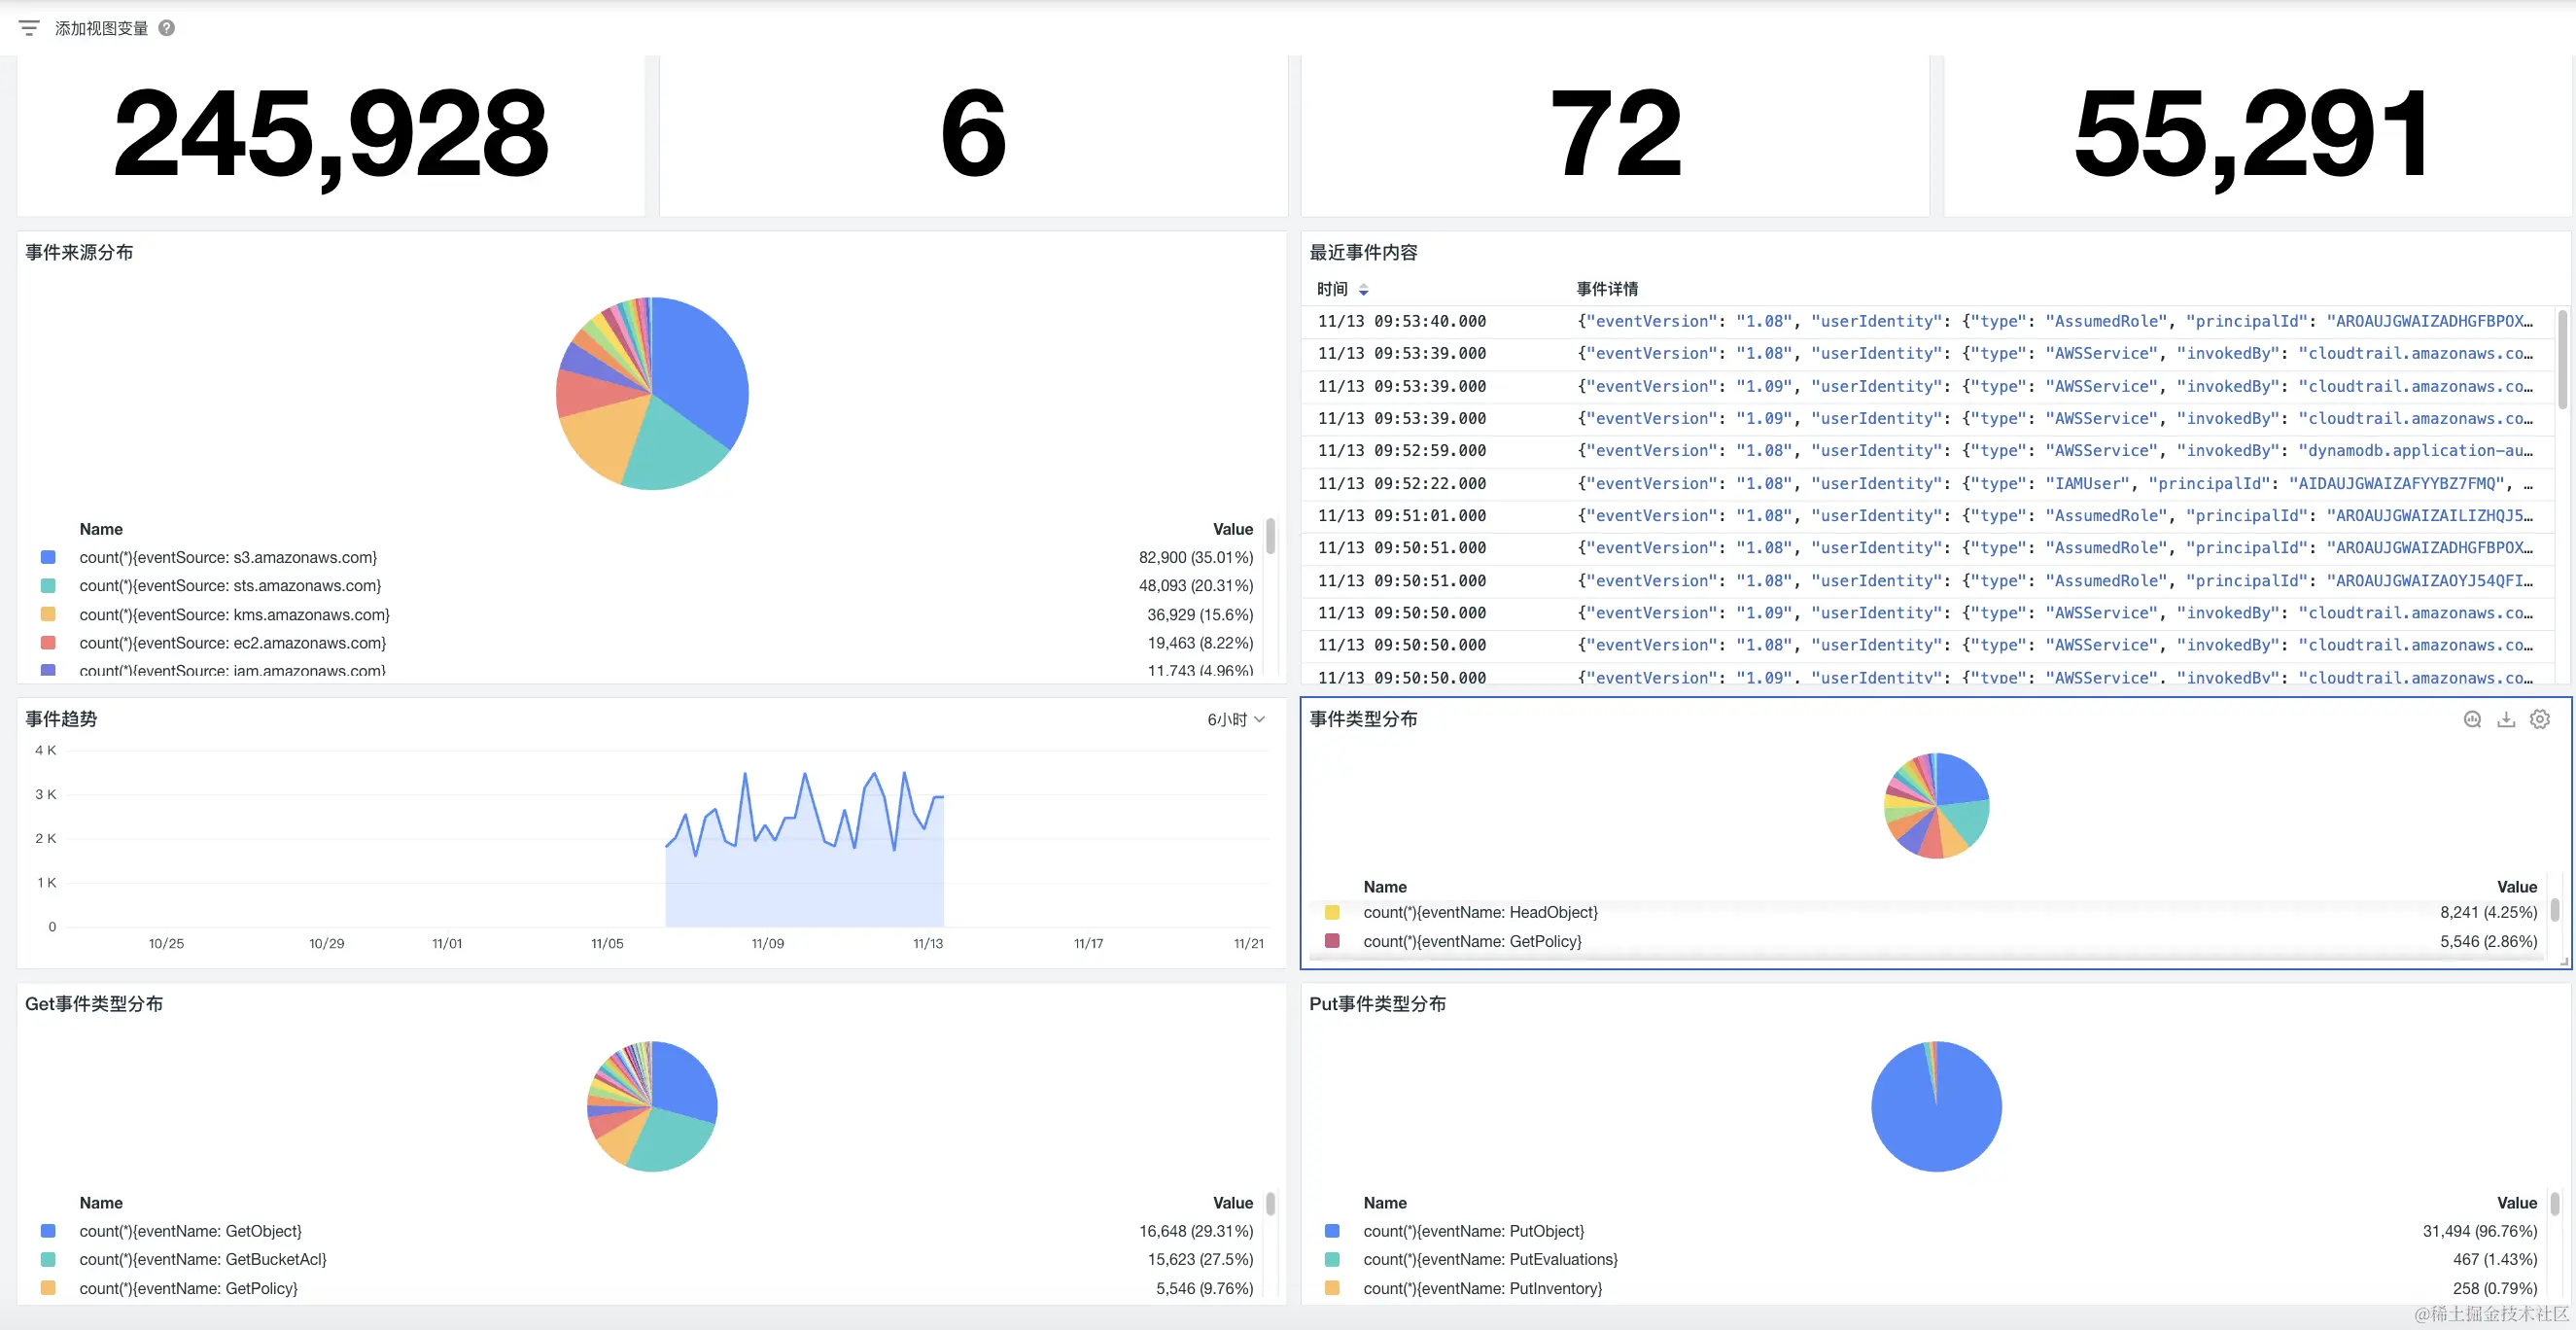Click the 最近事件内容 table scrollbar
Viewport: 2576px width, 1330px height.
click(x=2562, y=360)
